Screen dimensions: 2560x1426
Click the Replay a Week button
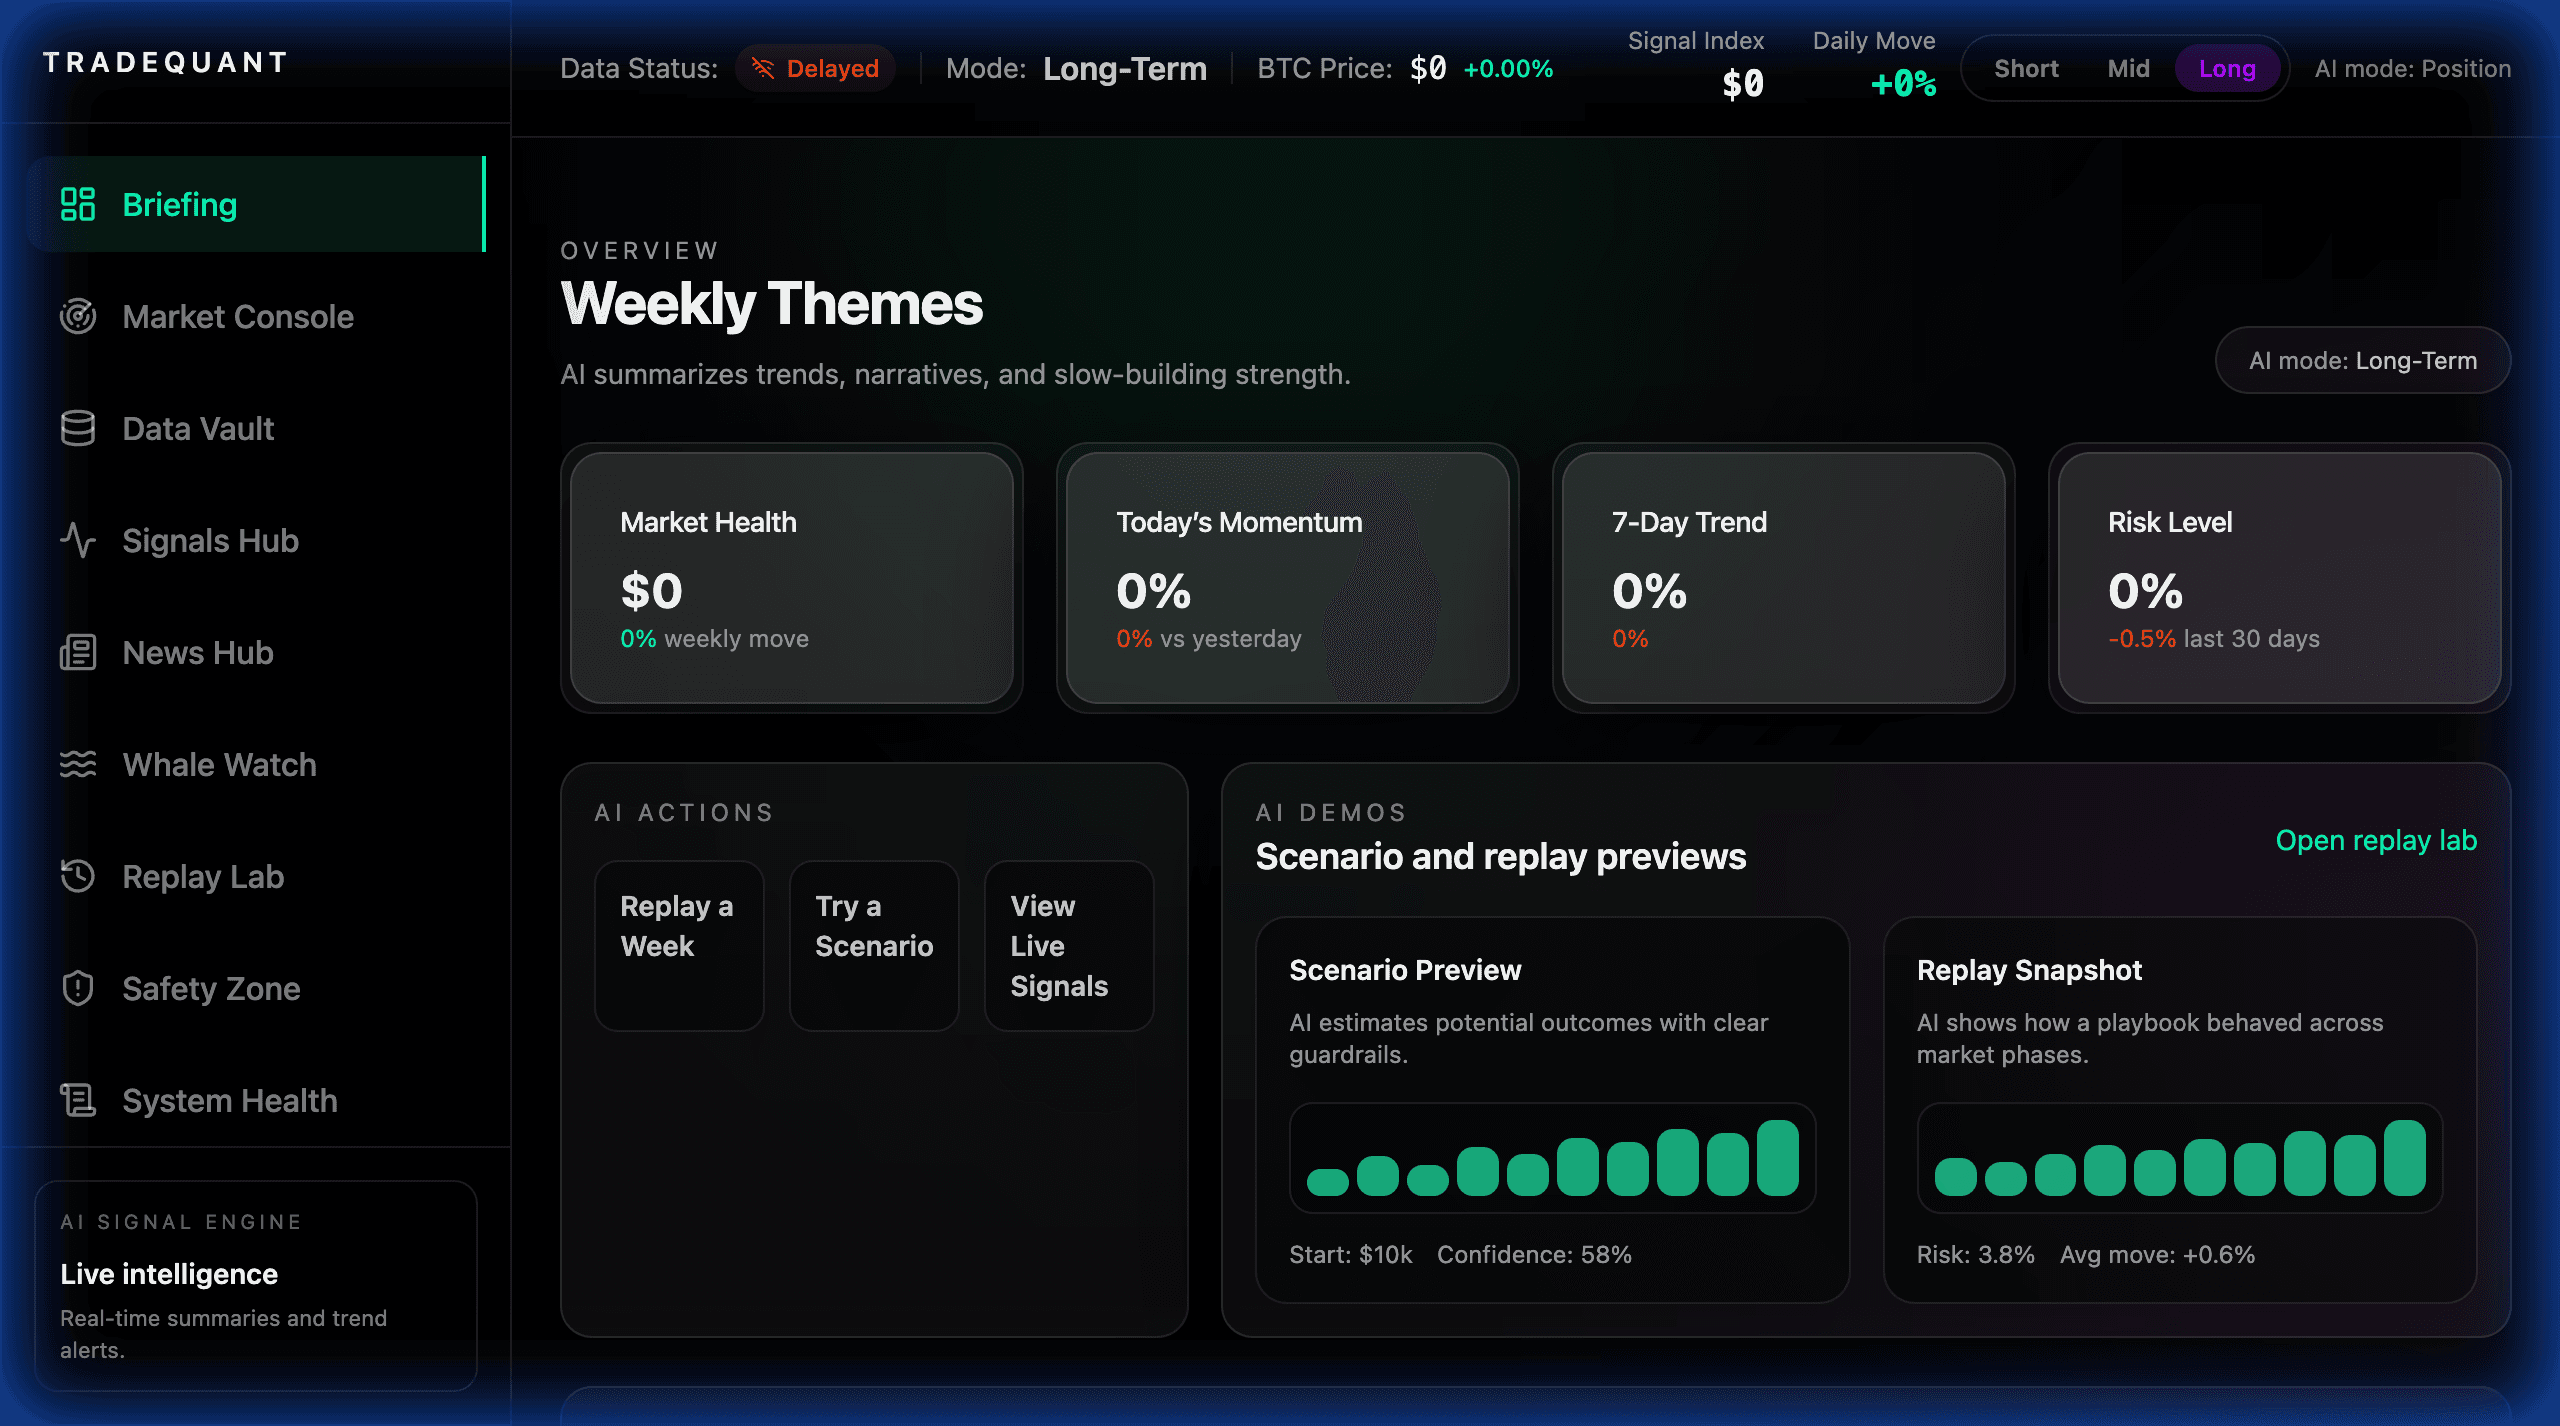[x=679, y=945]
